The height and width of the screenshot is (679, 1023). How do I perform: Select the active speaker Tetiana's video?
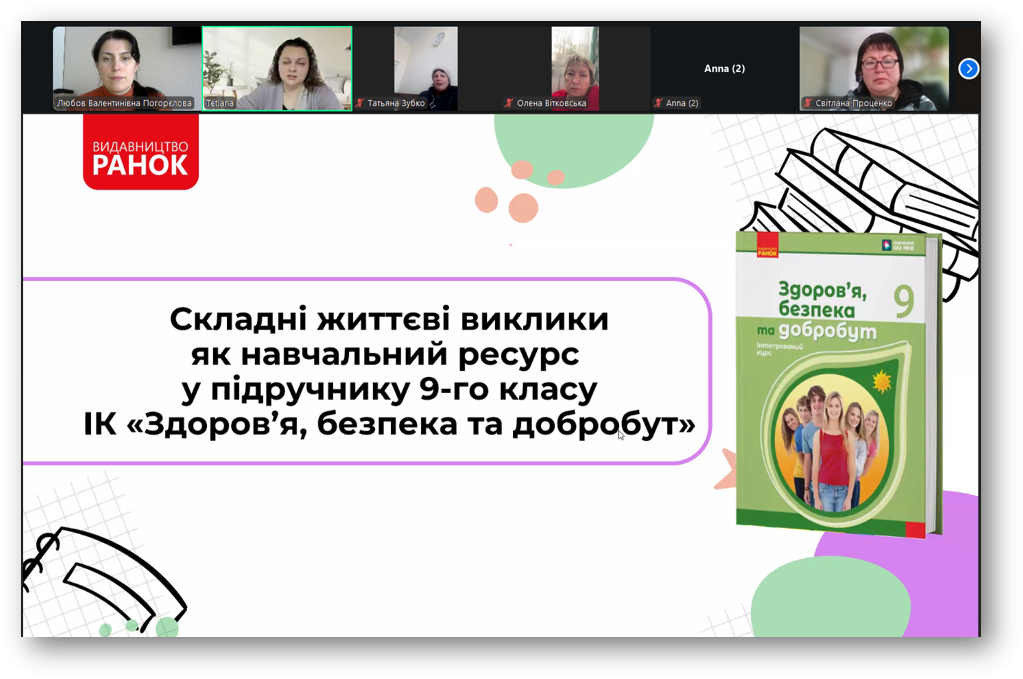click(x=277, y=62)
